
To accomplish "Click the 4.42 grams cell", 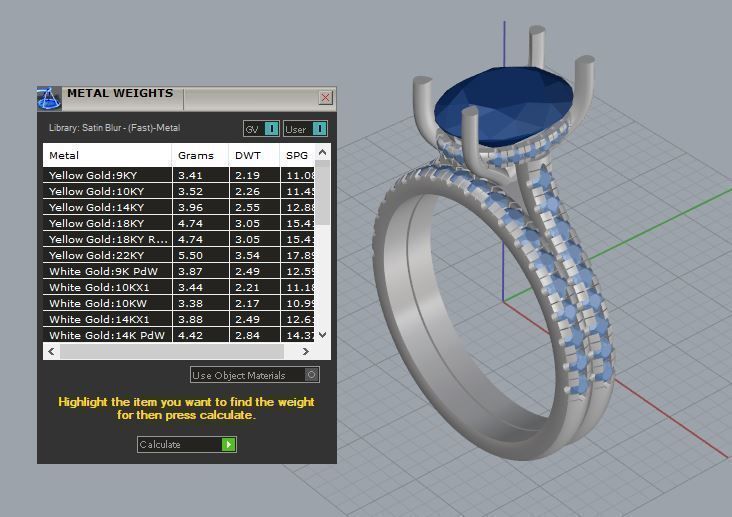I will (x=201, y=335).
